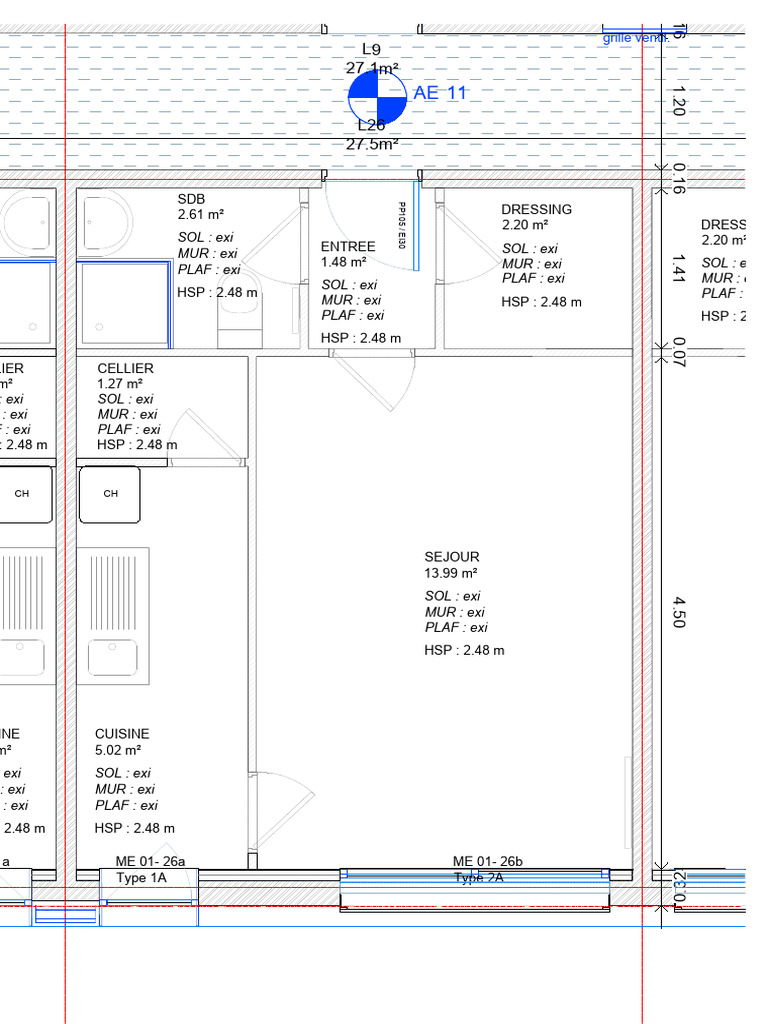This screenshot has width=768, height=1024.
Task: Click the 0.16 wall thickness dimension
Action: [679, 178]
